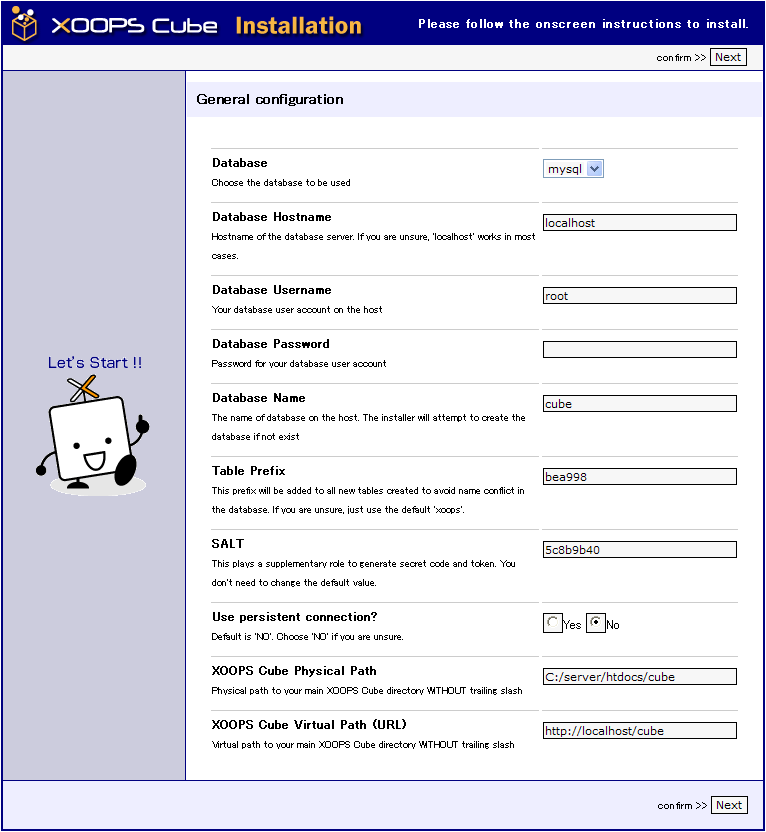Click the top Next button
This screenshot has height=832, width=766.
tap(728, 57)
